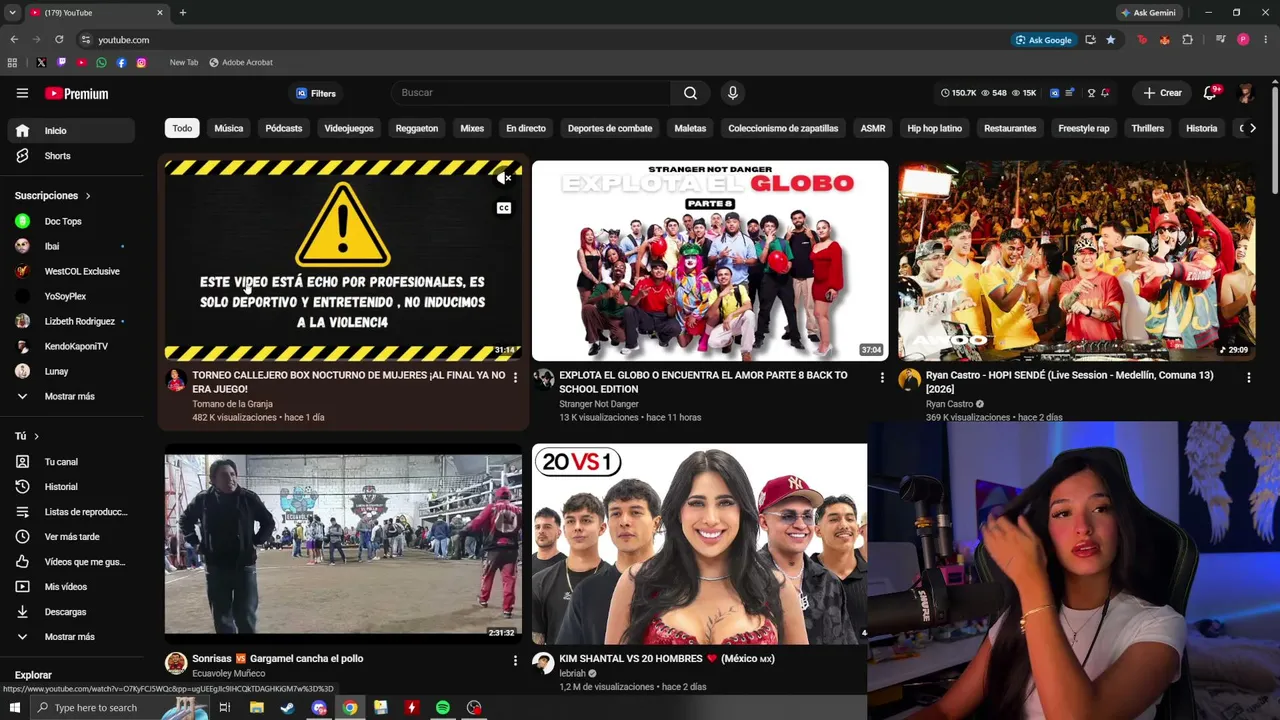Open Kim Shantal vs 20 Hombres thumbnail
Viewport: 1280px width, 720px height.
699,544
